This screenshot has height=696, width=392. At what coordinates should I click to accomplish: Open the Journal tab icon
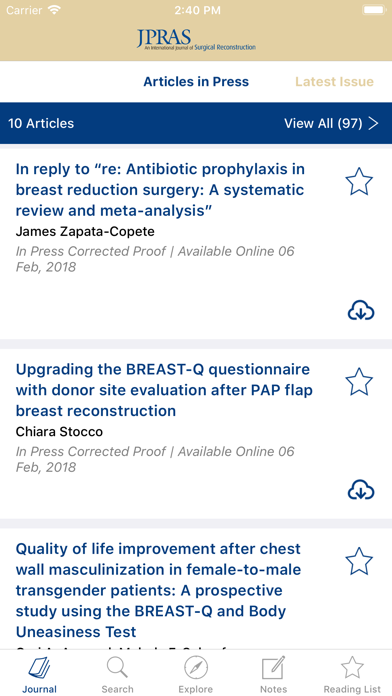pyautogui.click(x=39, y=668)
